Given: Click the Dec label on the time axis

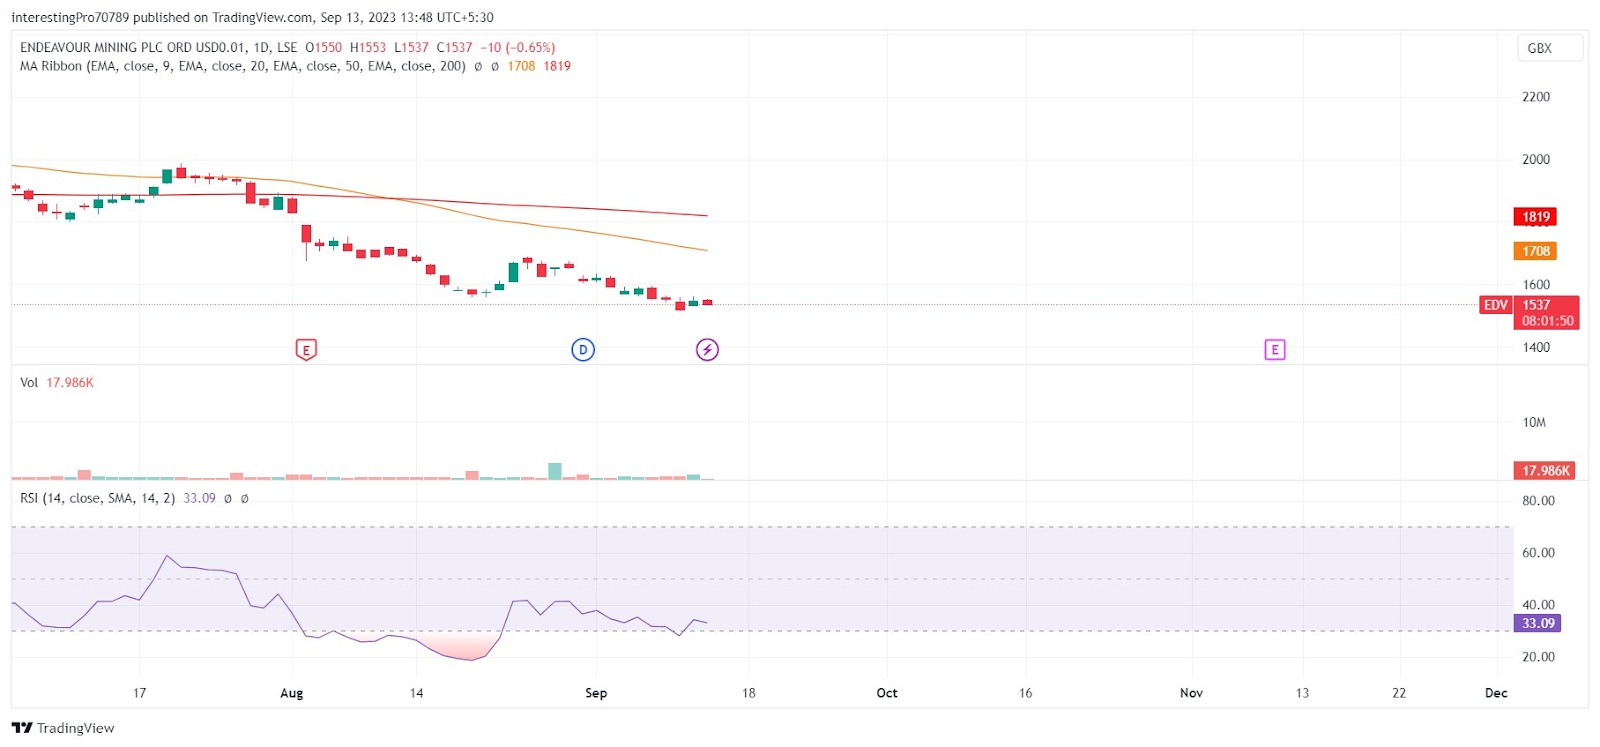Looking at the screenshot, I should coord(1496,693).
